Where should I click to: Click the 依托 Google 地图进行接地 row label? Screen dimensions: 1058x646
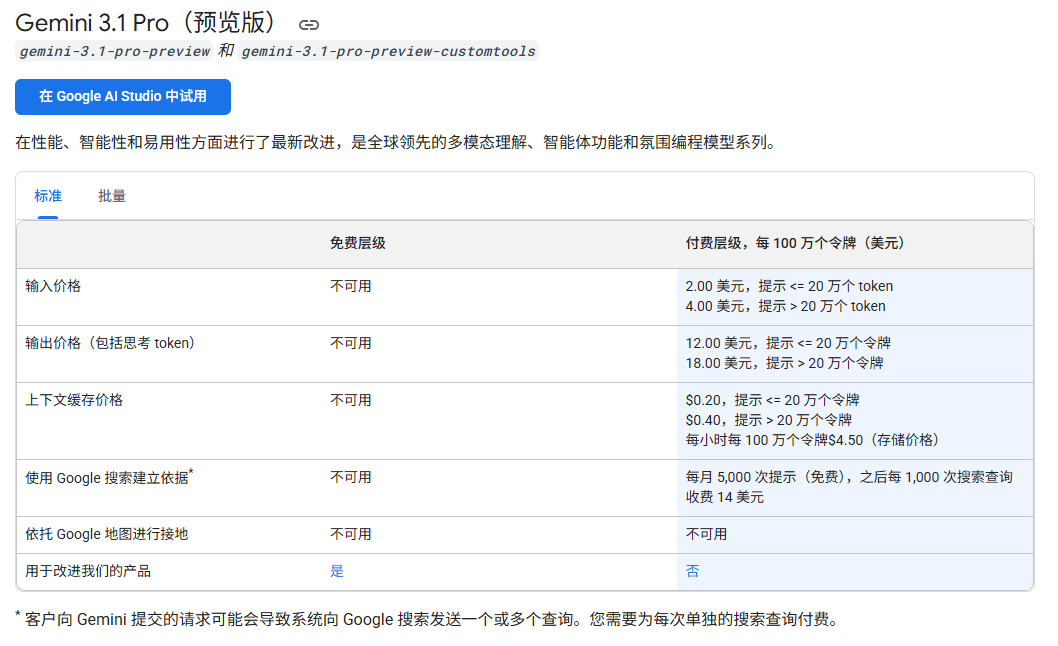(107, 535)
